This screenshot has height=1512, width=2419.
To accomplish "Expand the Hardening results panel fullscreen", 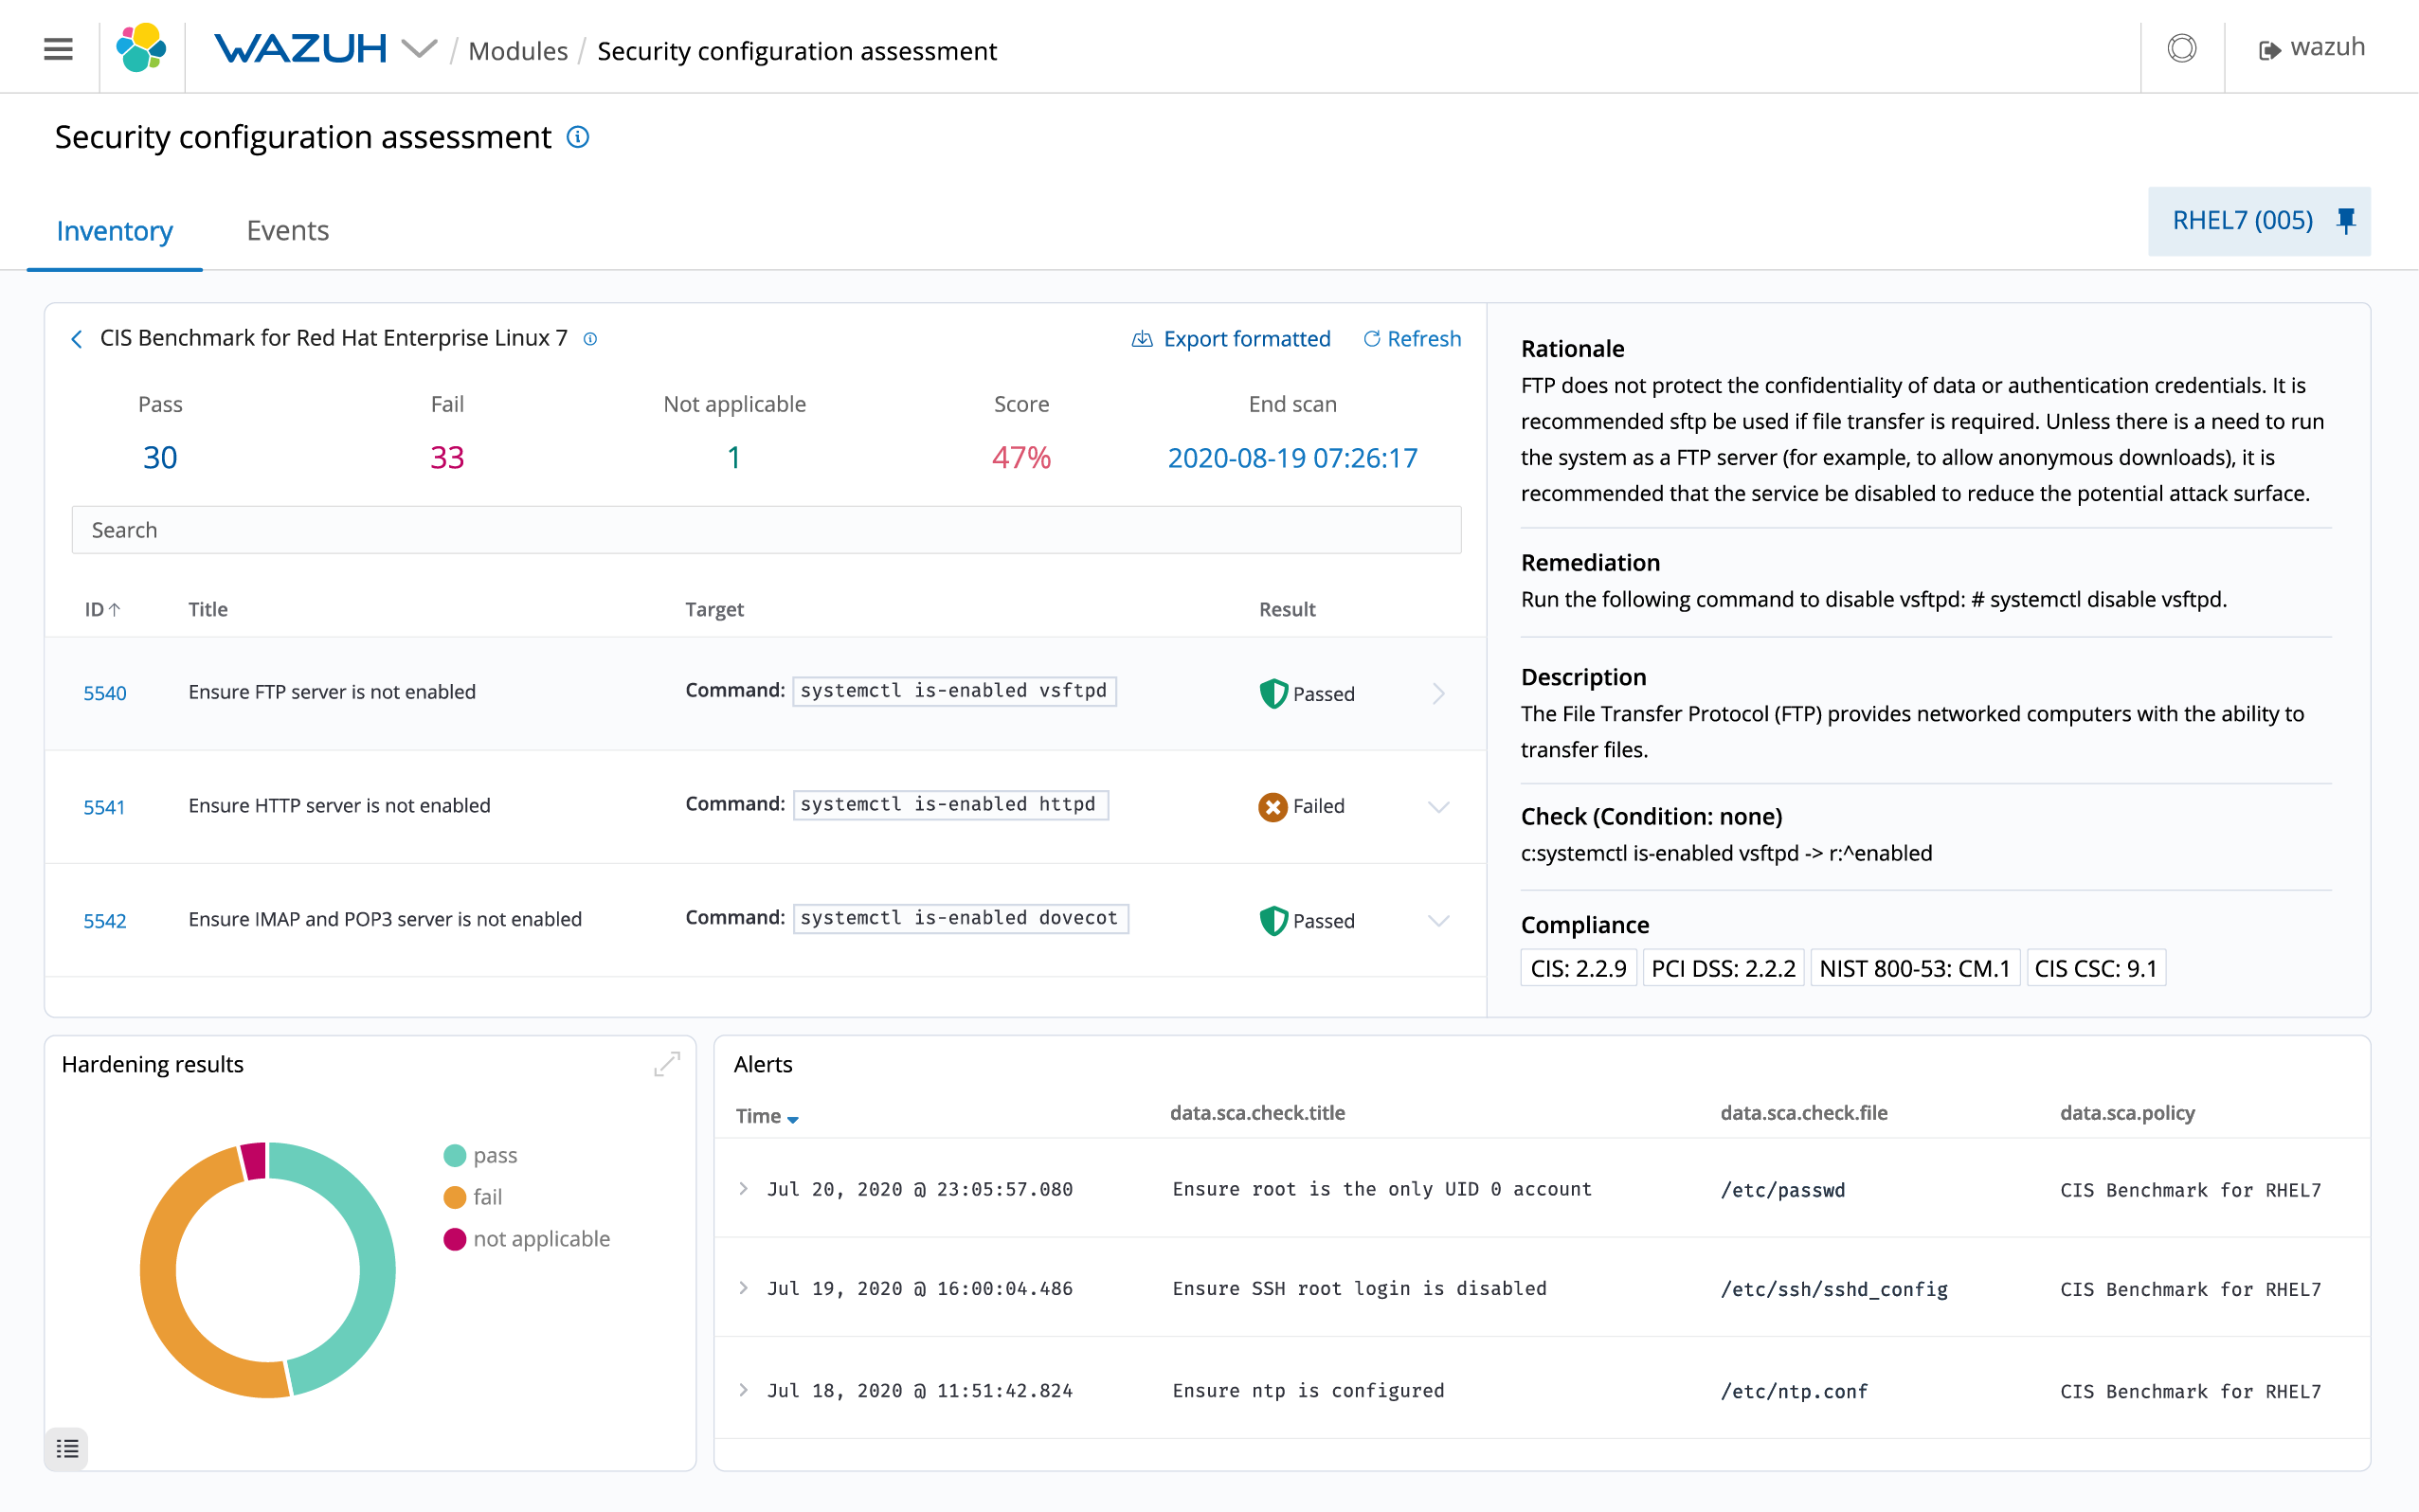I will pos(667,1064).
